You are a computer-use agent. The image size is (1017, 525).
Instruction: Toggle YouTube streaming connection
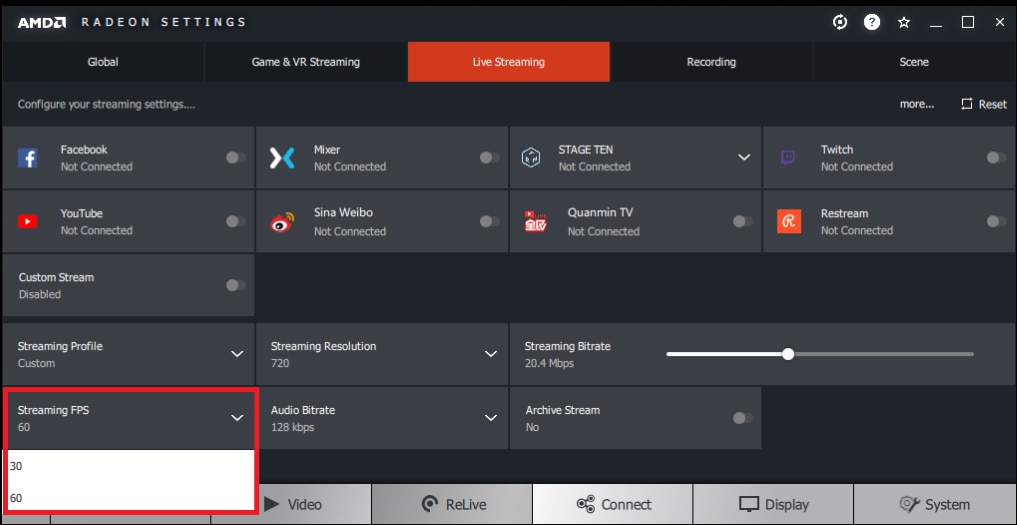pyautogui.click(x=236, y=221)
